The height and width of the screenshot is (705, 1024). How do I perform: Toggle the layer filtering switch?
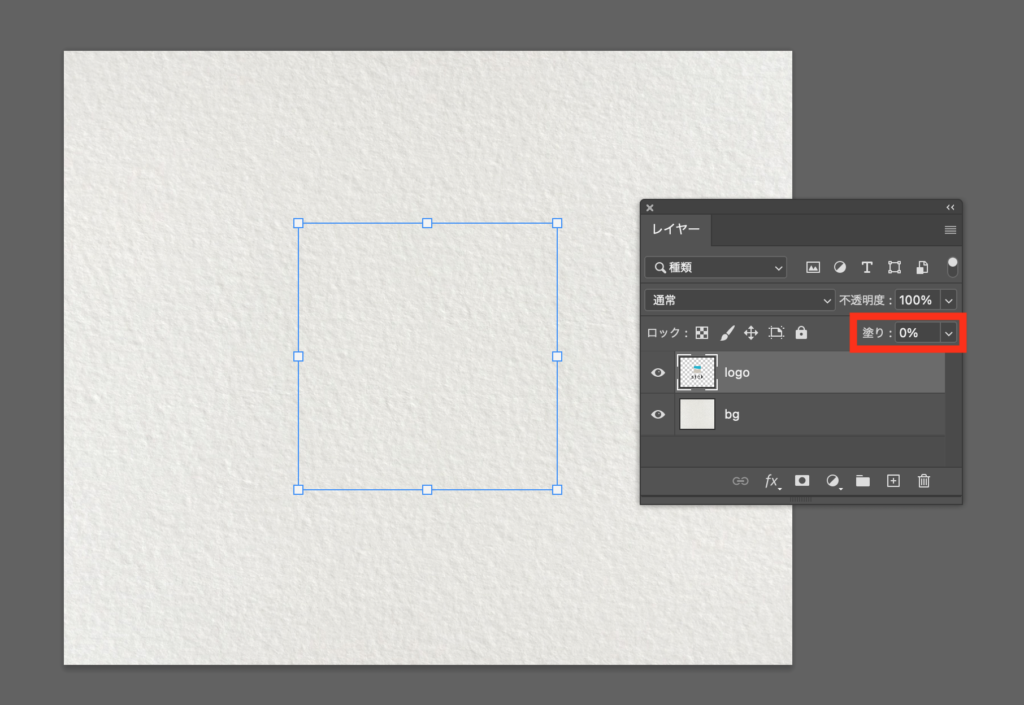(952, 266)
